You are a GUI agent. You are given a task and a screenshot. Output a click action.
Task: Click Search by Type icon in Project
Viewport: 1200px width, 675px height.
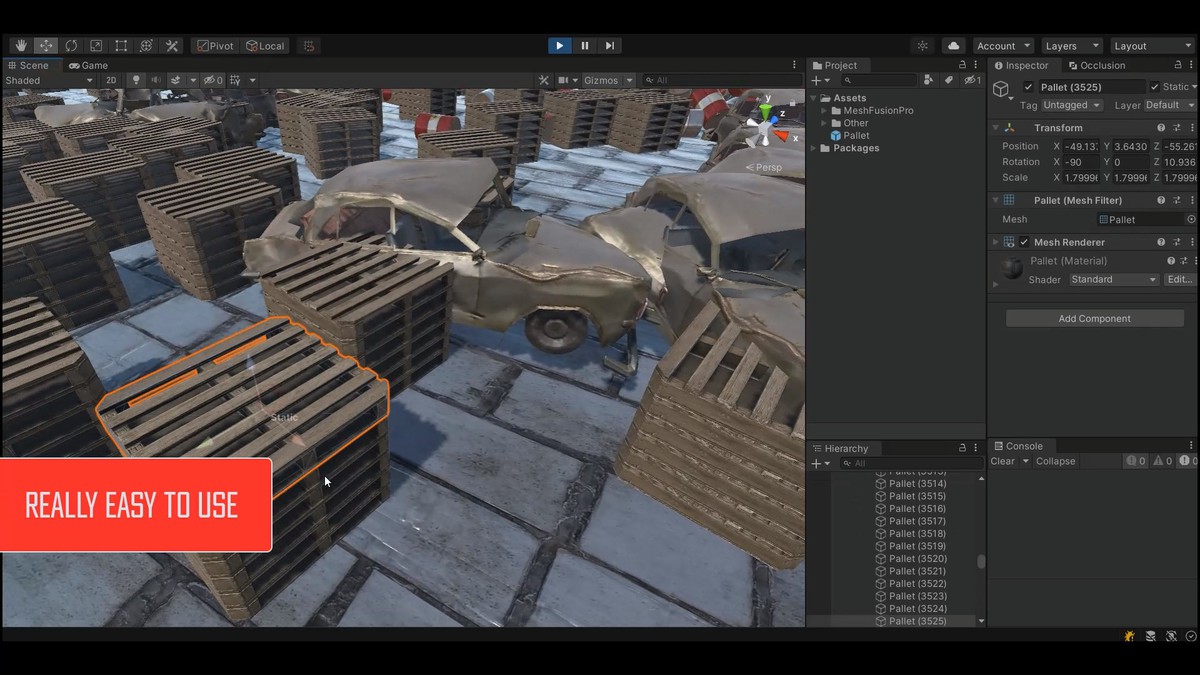[x=928, y=80]
